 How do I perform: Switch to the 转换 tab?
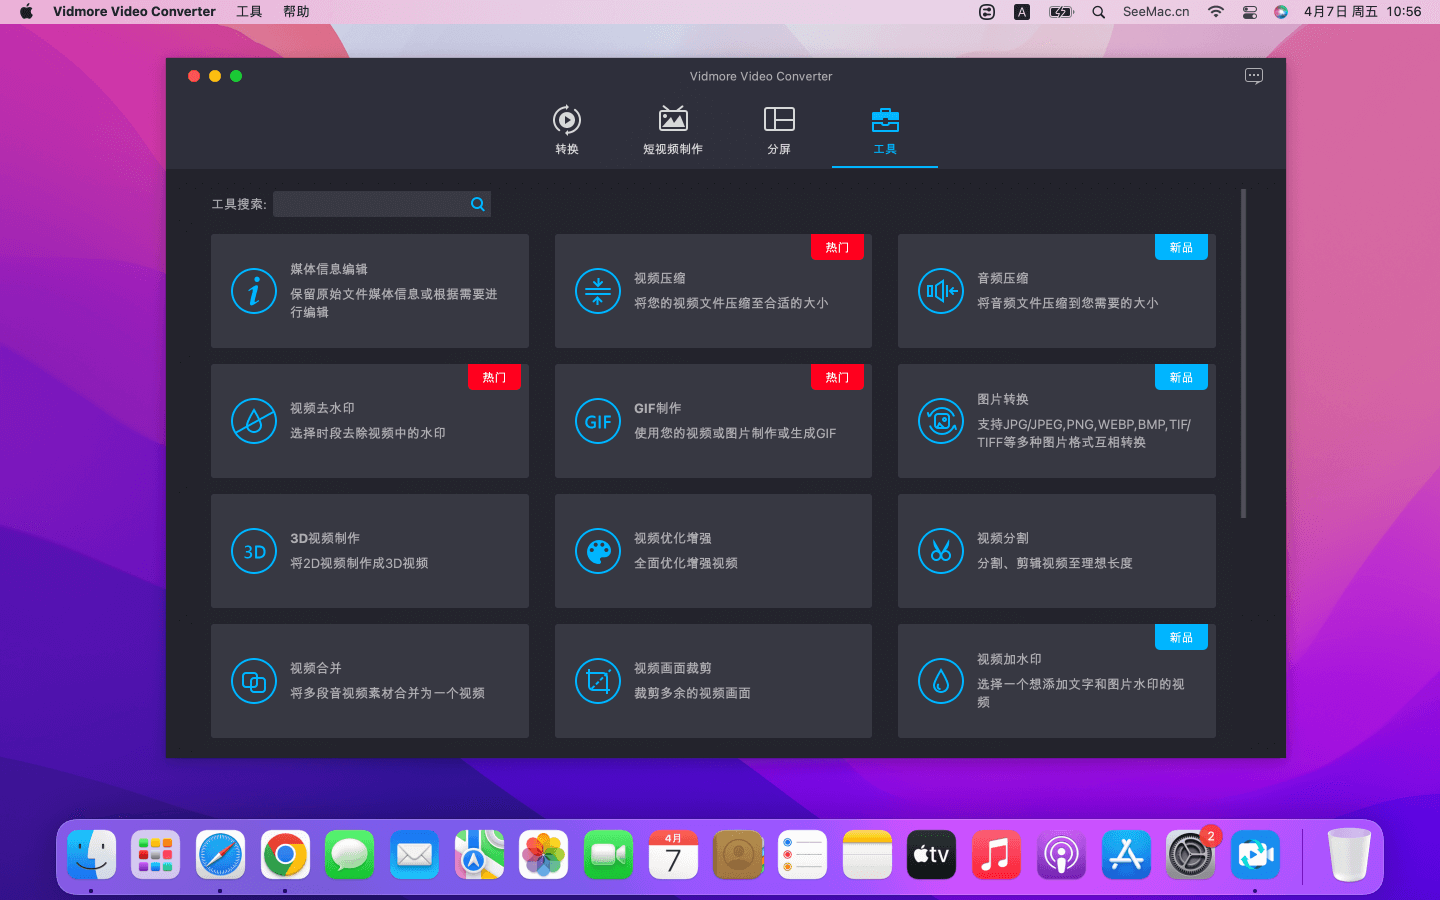click(x=567, y=129)
